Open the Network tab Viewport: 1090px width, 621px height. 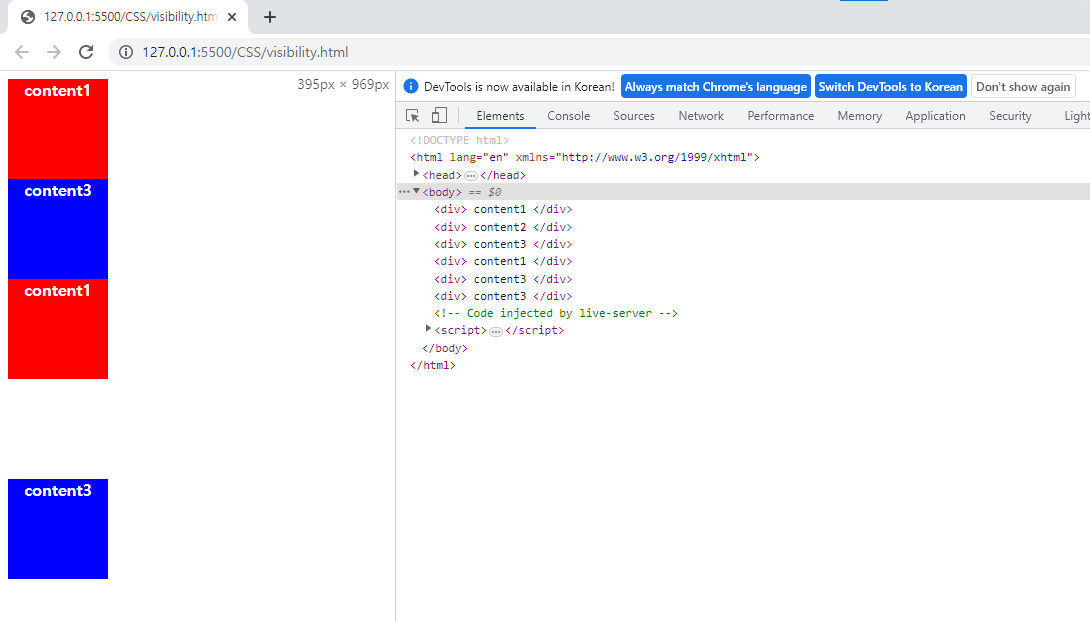click(x=701, y=116)
